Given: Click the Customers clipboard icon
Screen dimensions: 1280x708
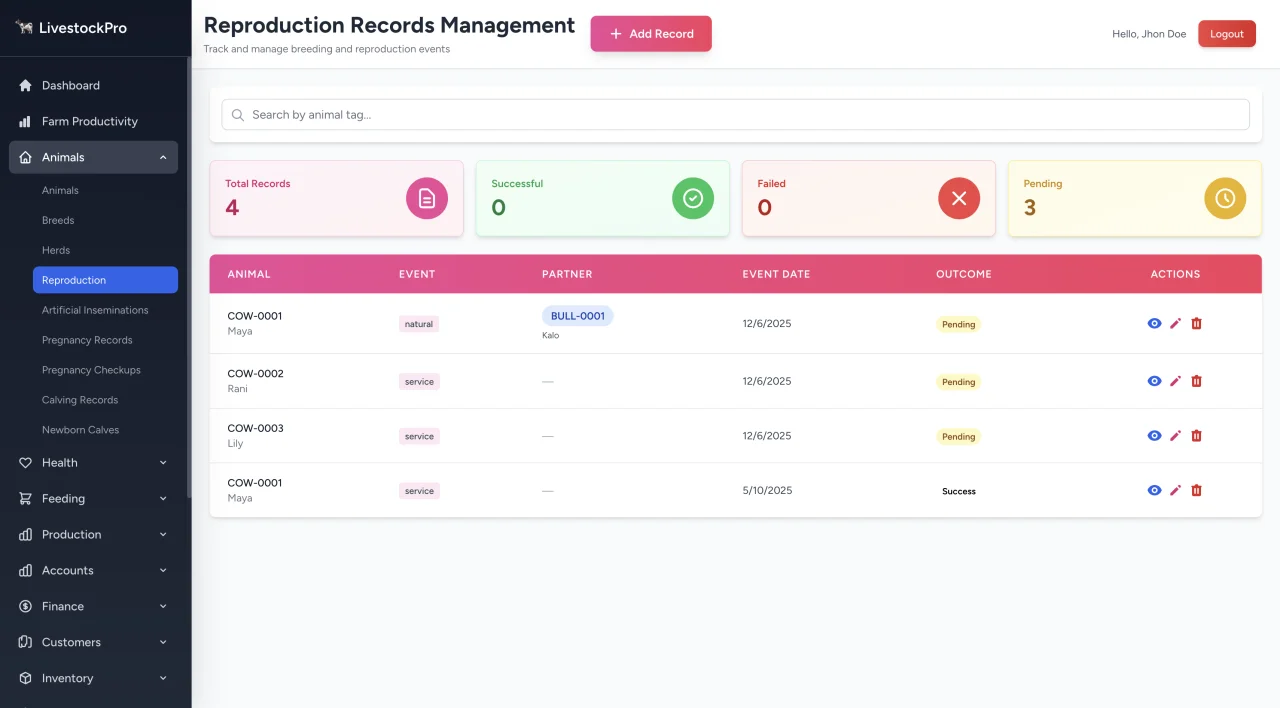Looking at the screenshot, I should 26,643.
